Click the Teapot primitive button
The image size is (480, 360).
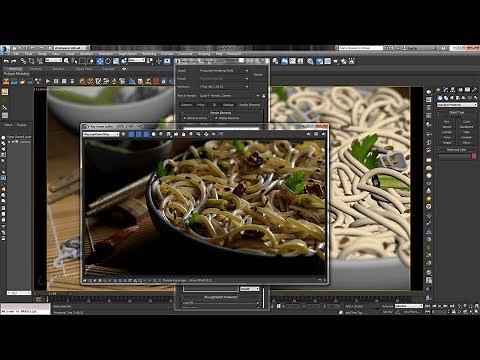coord(447,142)
